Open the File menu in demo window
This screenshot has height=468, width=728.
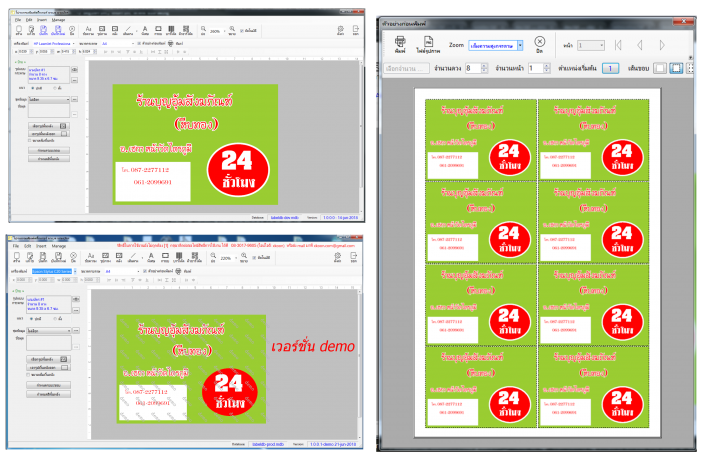click(x=16, y=246)
